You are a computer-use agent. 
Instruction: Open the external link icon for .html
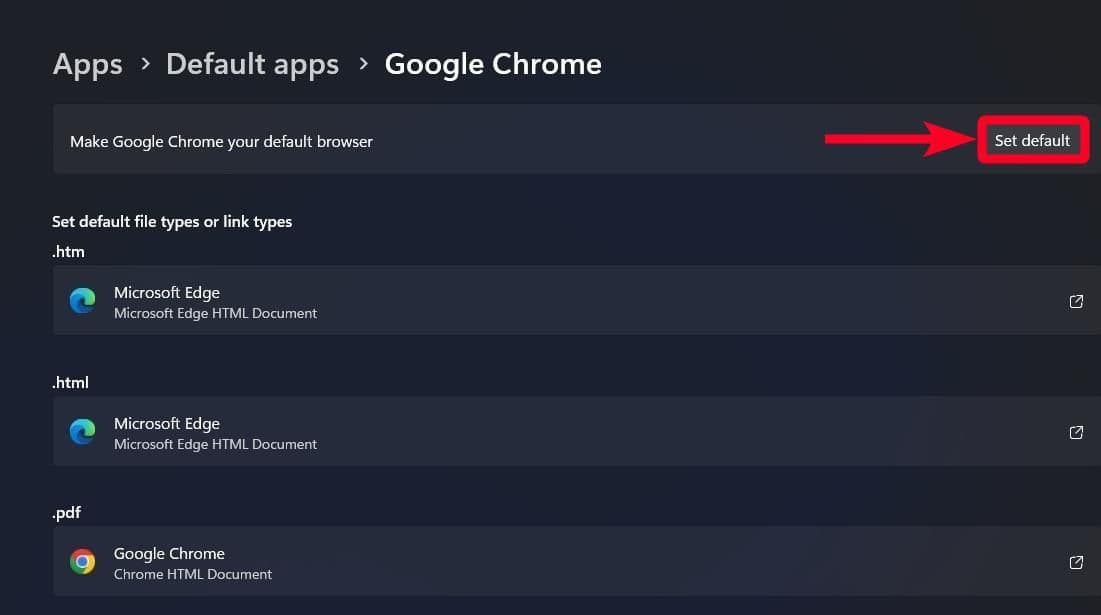point(1076,432)
